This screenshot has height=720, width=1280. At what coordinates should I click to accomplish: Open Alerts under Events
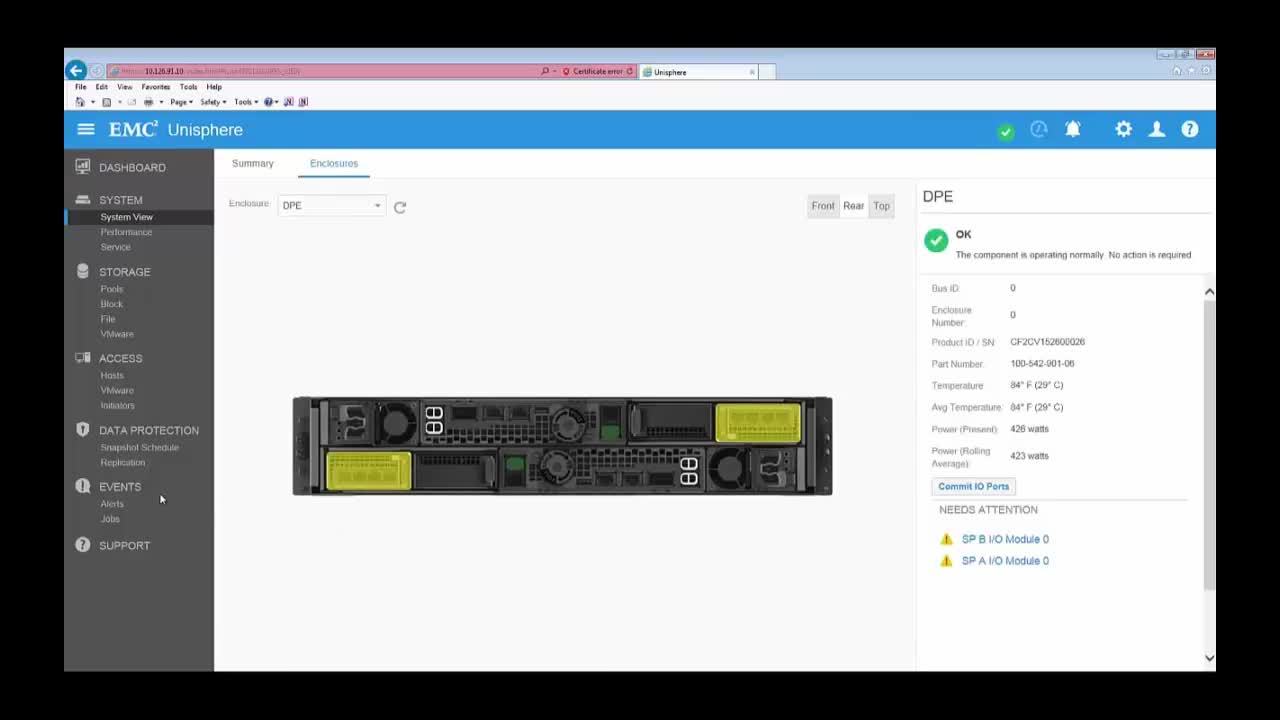(x=112, y=504)
